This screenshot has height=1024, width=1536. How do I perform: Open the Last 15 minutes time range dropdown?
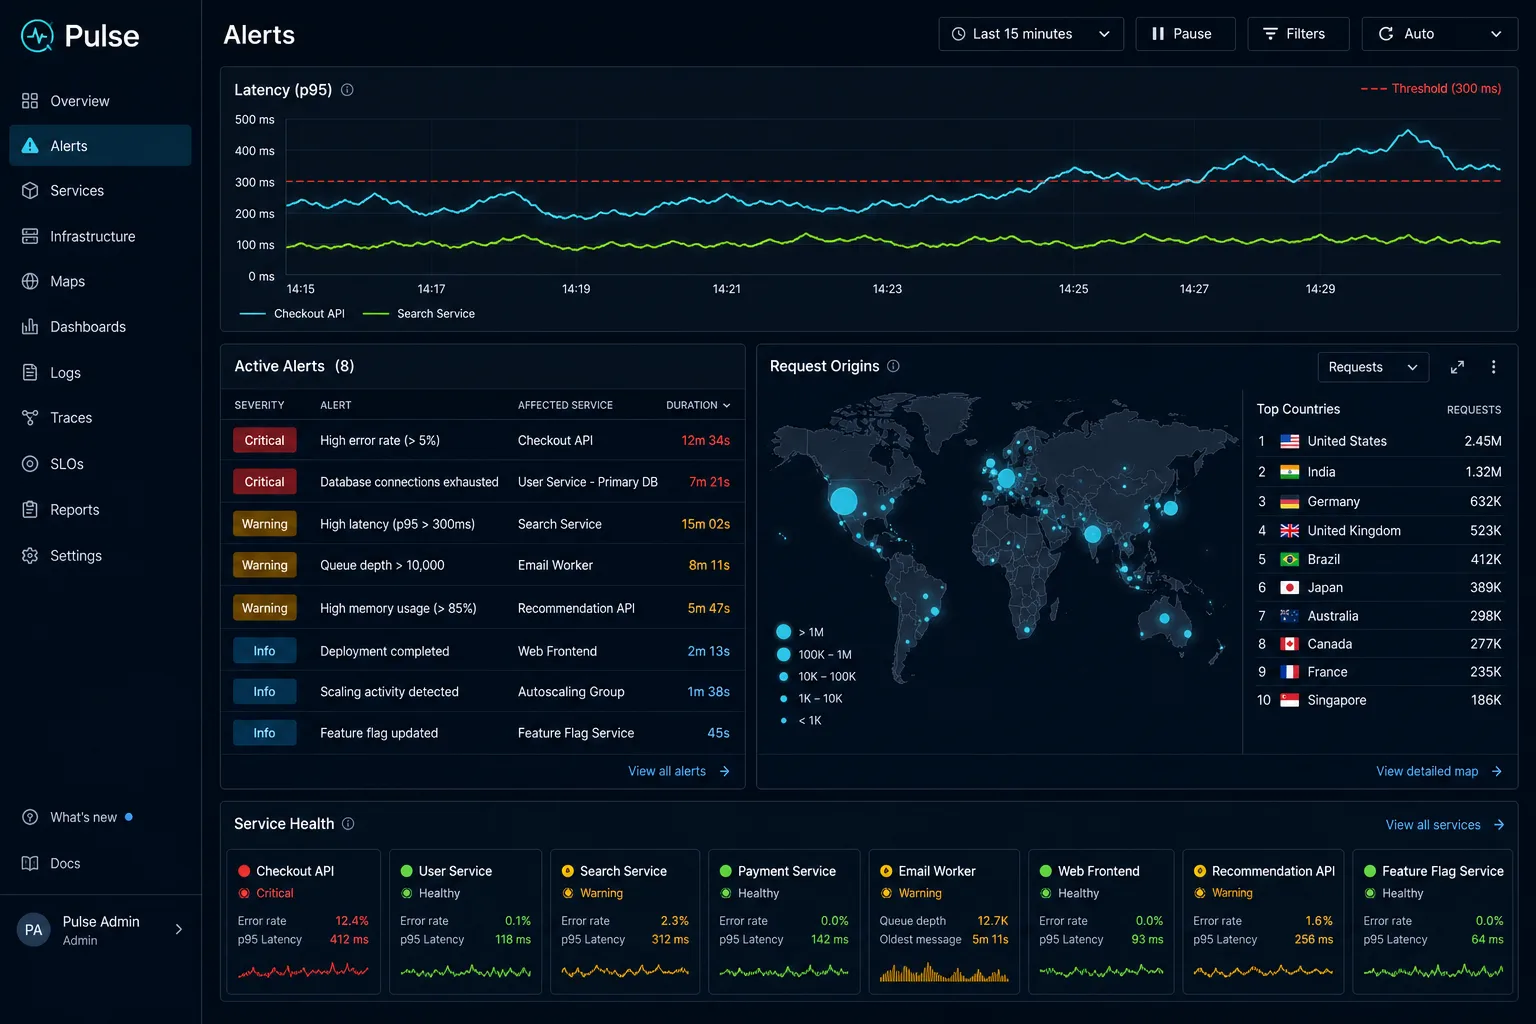click(x=1031, y=34)
